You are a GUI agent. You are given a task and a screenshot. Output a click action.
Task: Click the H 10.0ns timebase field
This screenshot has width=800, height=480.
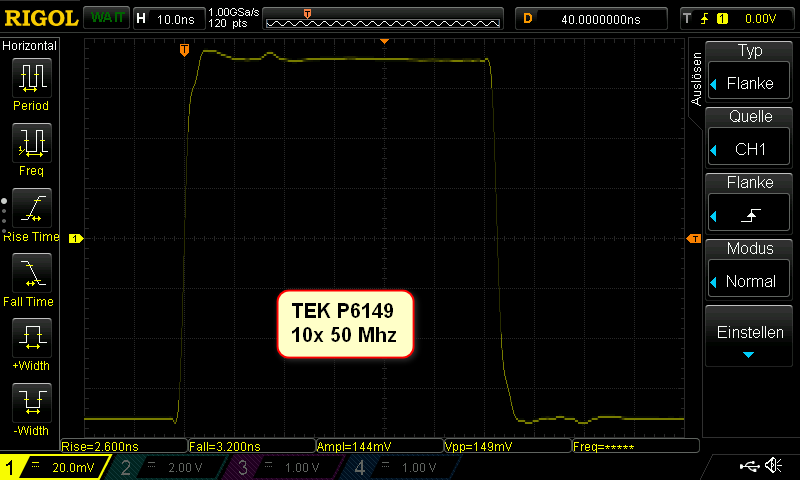[169, 19]
